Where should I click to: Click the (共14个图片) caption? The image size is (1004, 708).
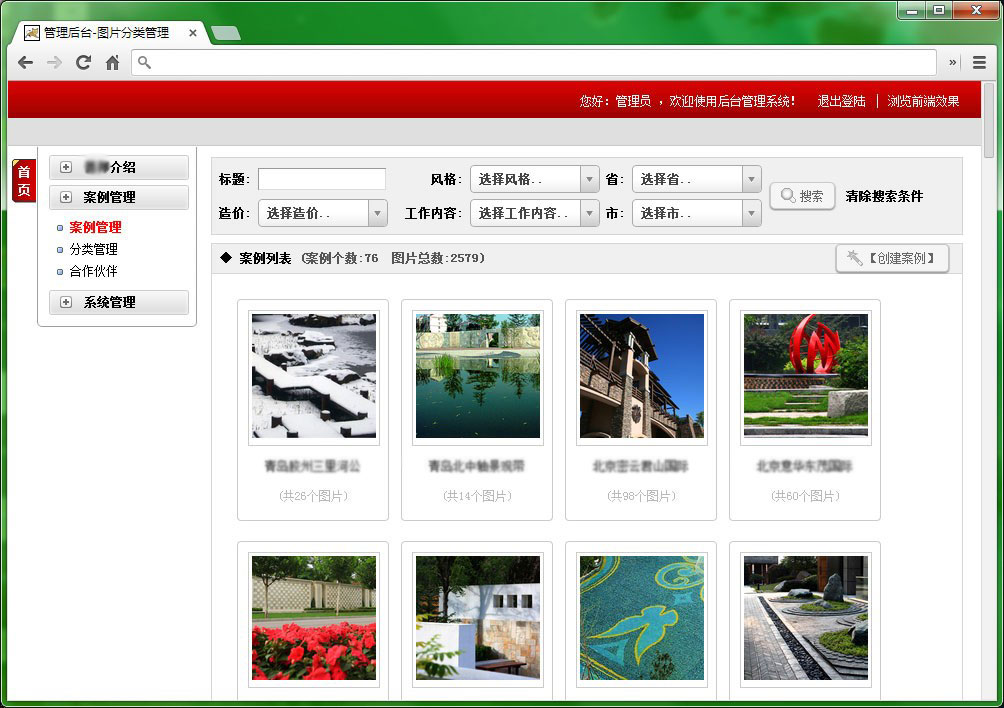coord(477,495)
